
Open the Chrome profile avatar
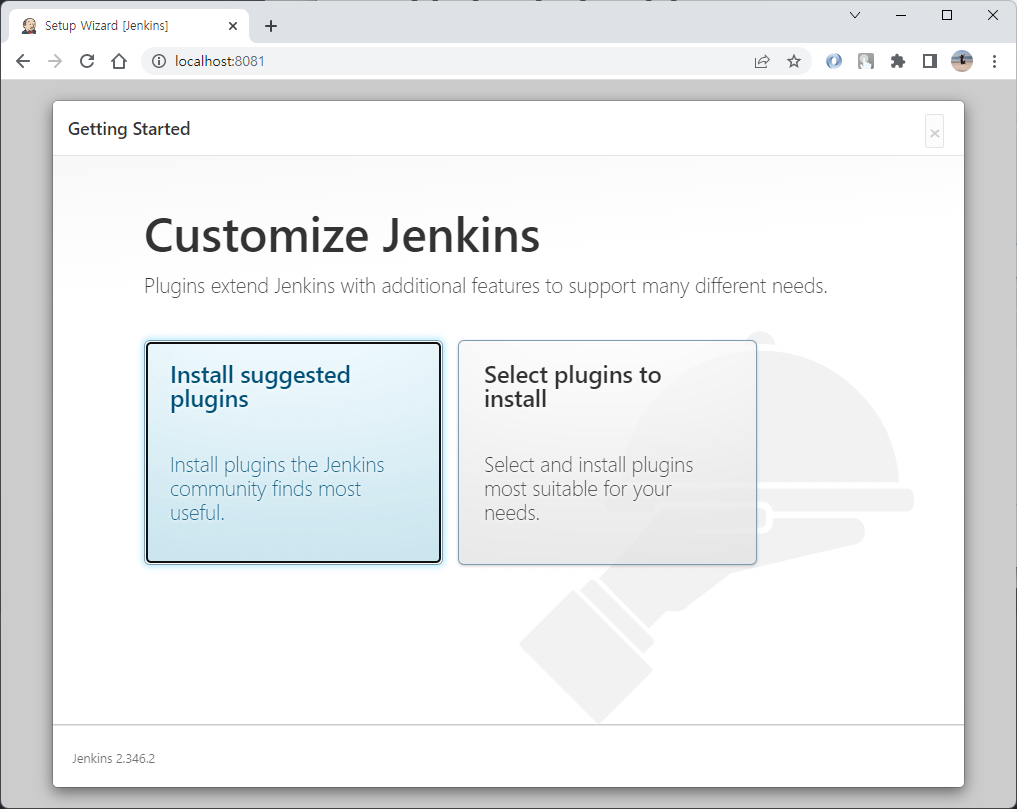click(x=962, y=61)
